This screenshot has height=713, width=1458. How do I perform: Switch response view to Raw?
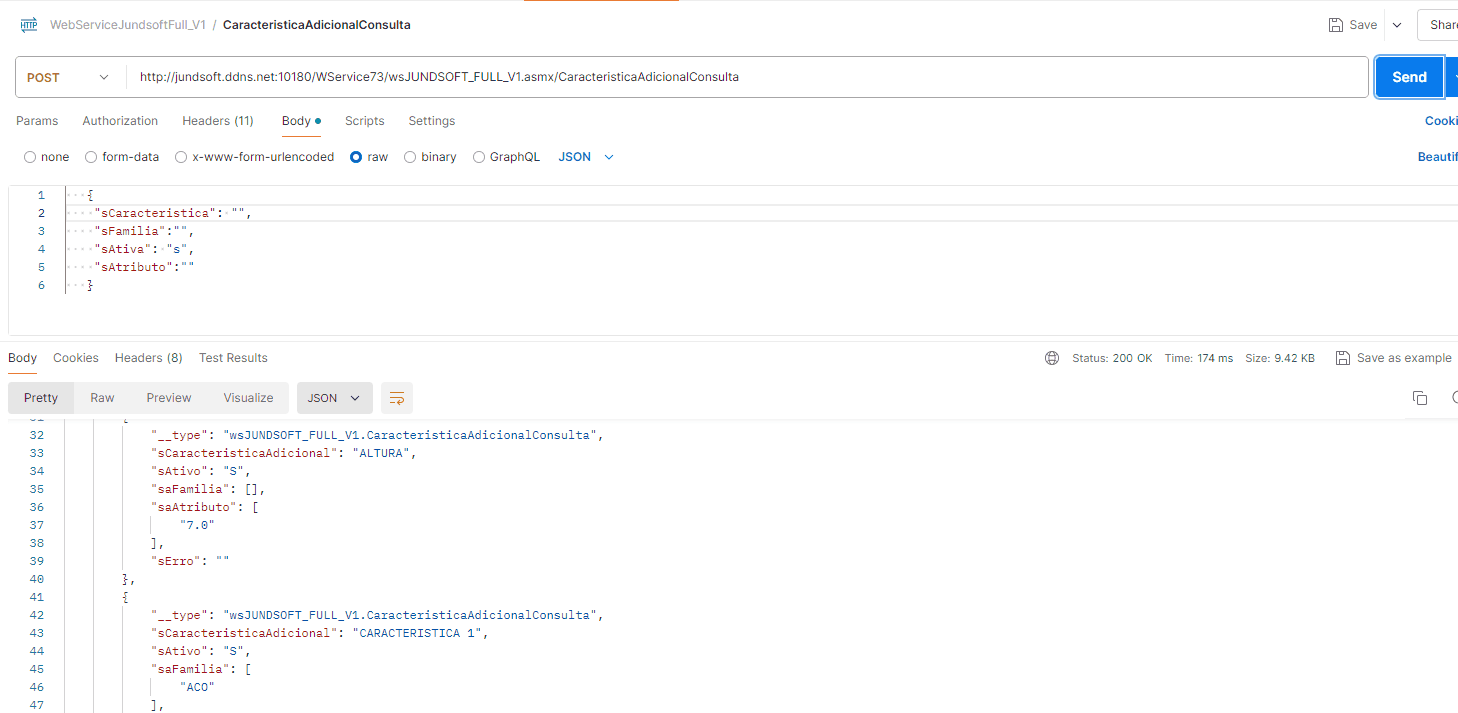[x=102, y=398]
